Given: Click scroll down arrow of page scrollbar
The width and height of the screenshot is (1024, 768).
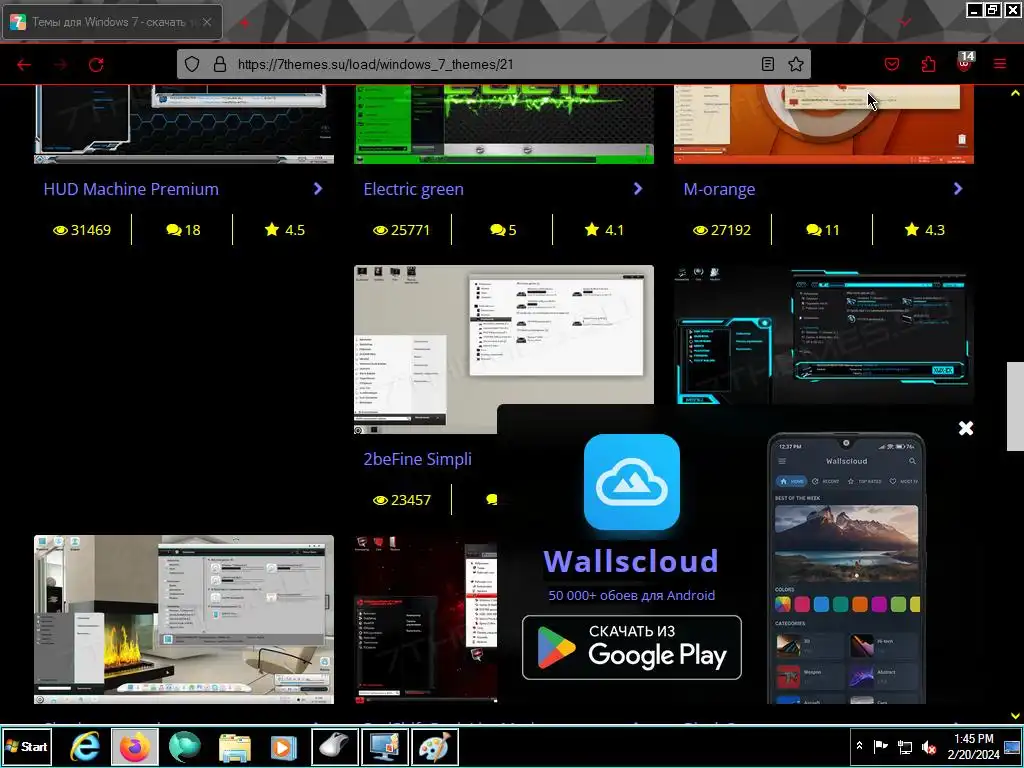Looking at the screenshot, I should [1015, 716].
